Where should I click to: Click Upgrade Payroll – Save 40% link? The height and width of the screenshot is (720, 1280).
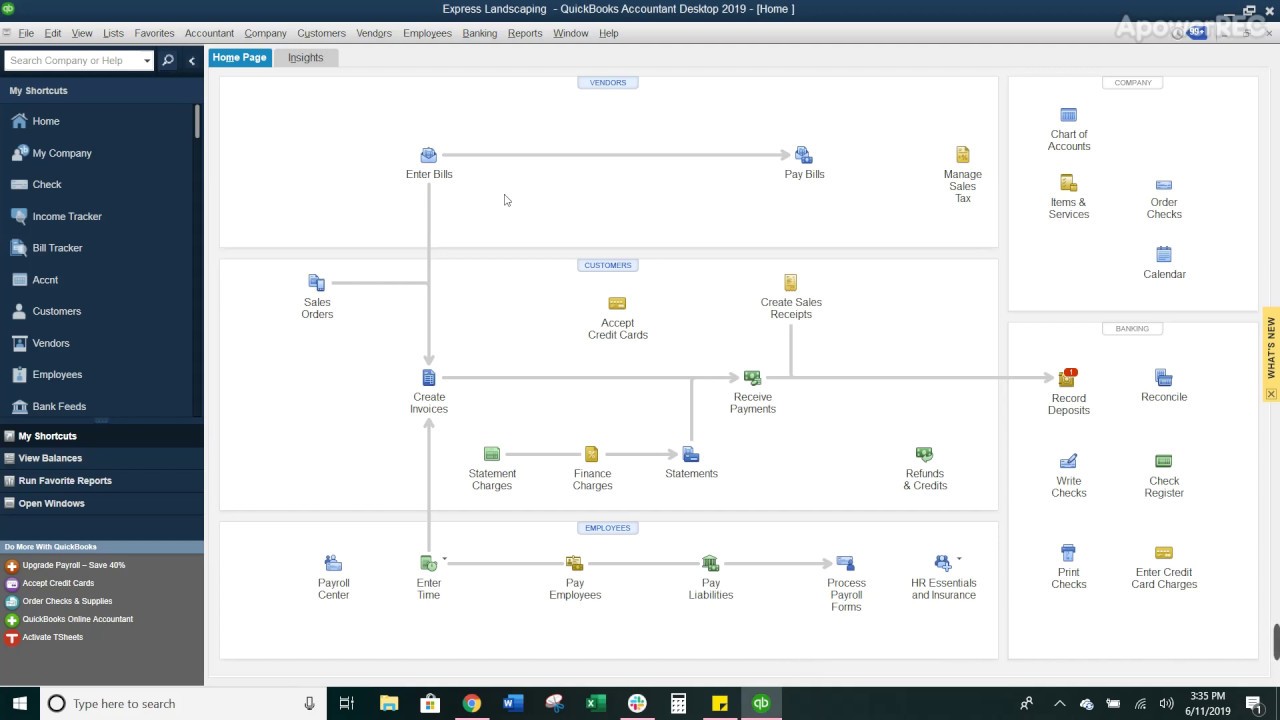point(73,565)
